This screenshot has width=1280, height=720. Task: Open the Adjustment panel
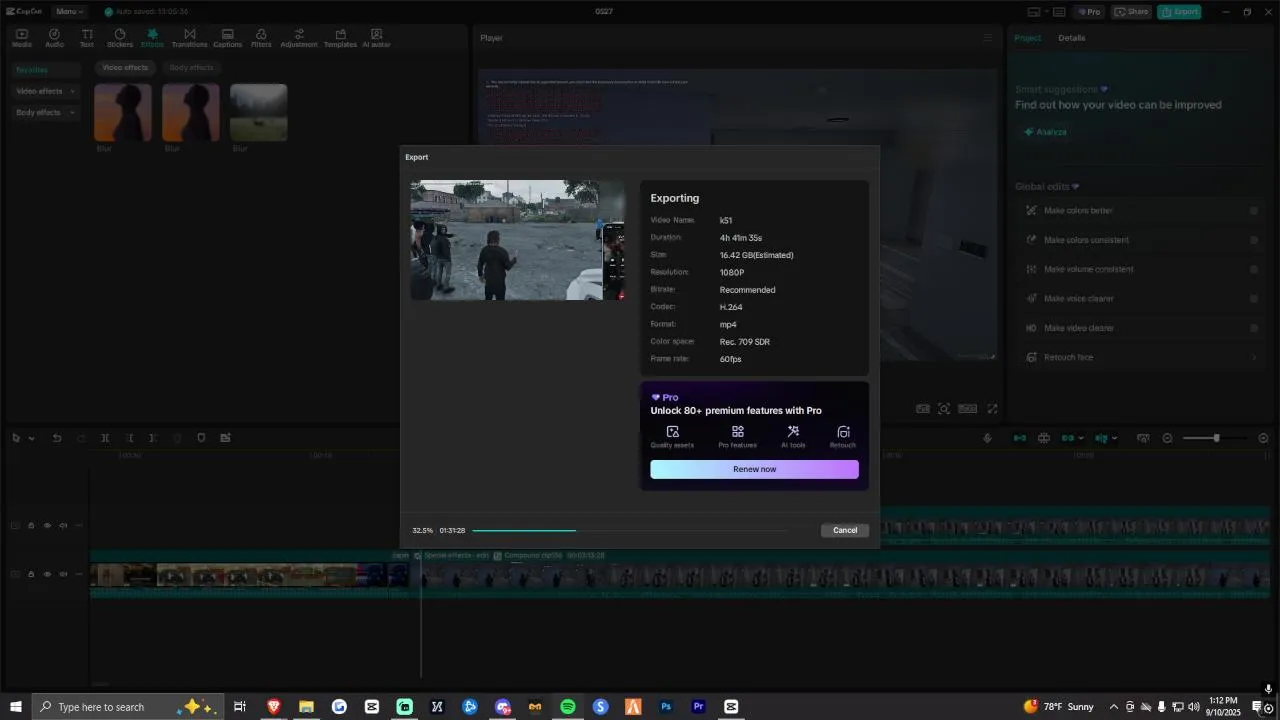coord(299,38)
